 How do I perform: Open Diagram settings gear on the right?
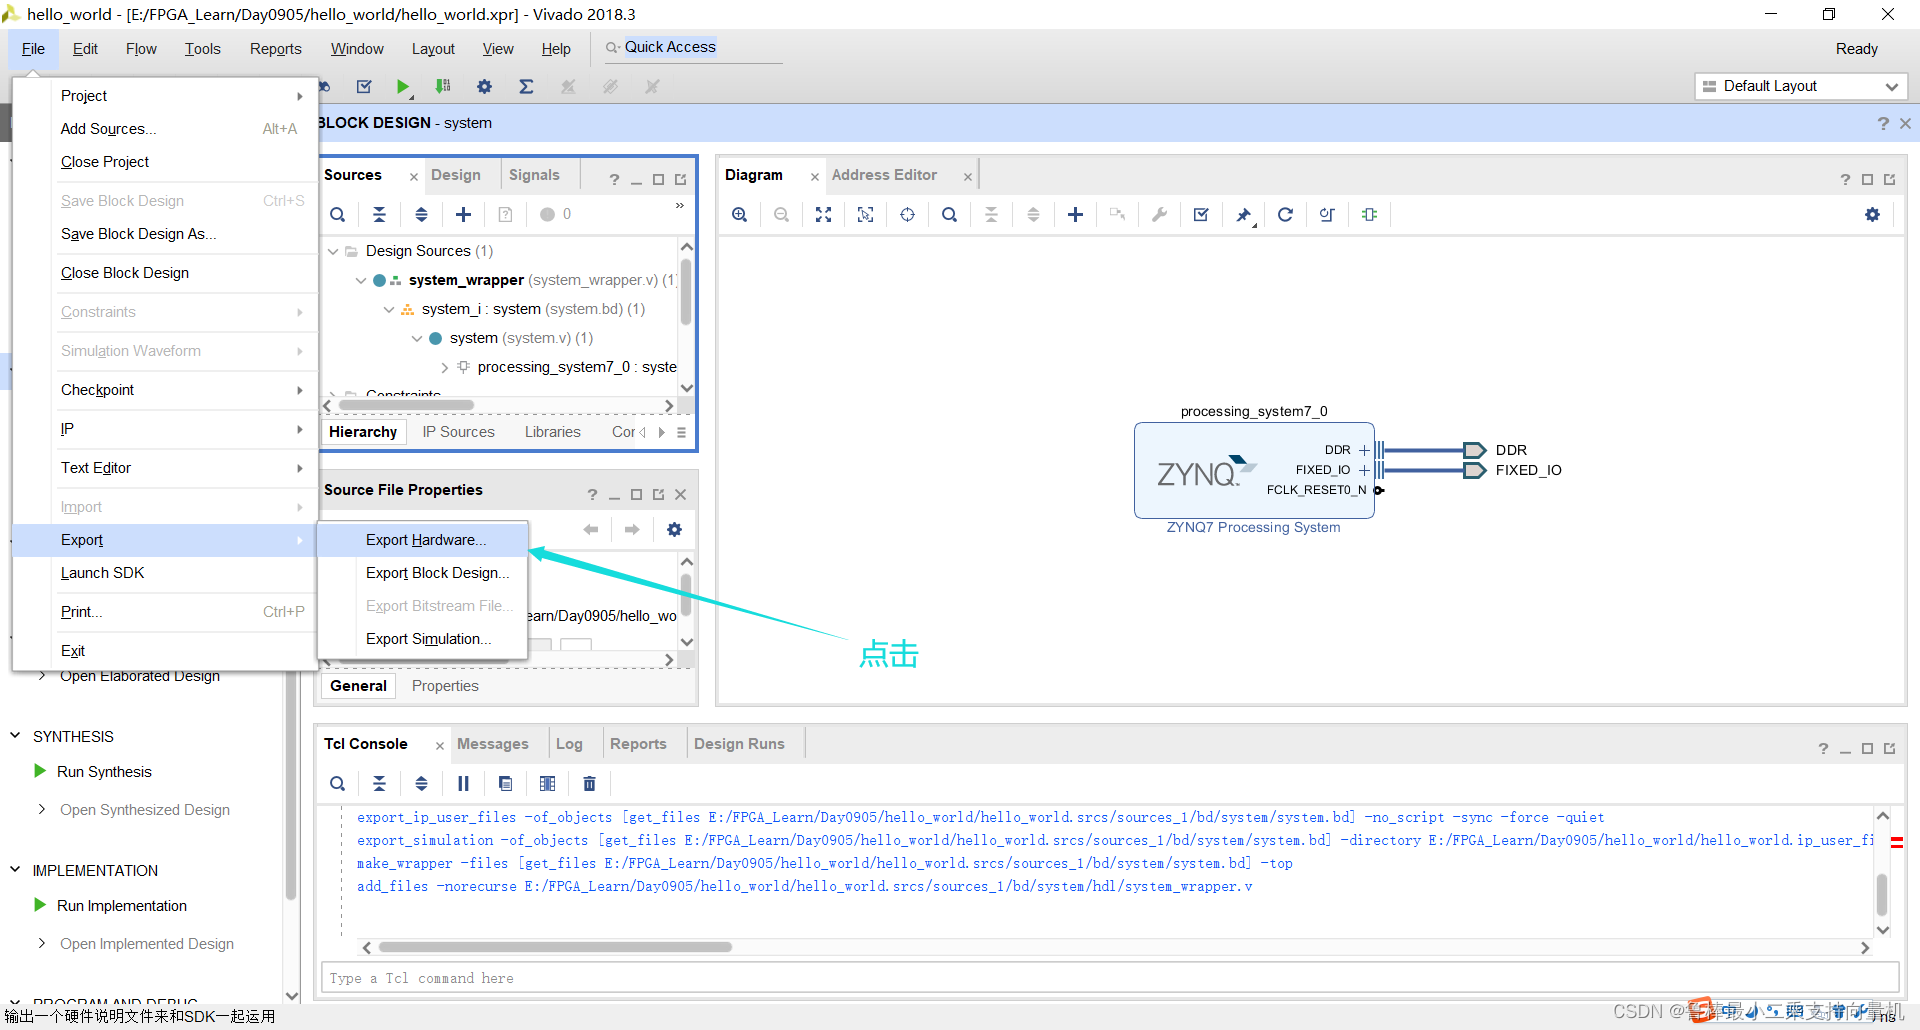click(1872, 214)
